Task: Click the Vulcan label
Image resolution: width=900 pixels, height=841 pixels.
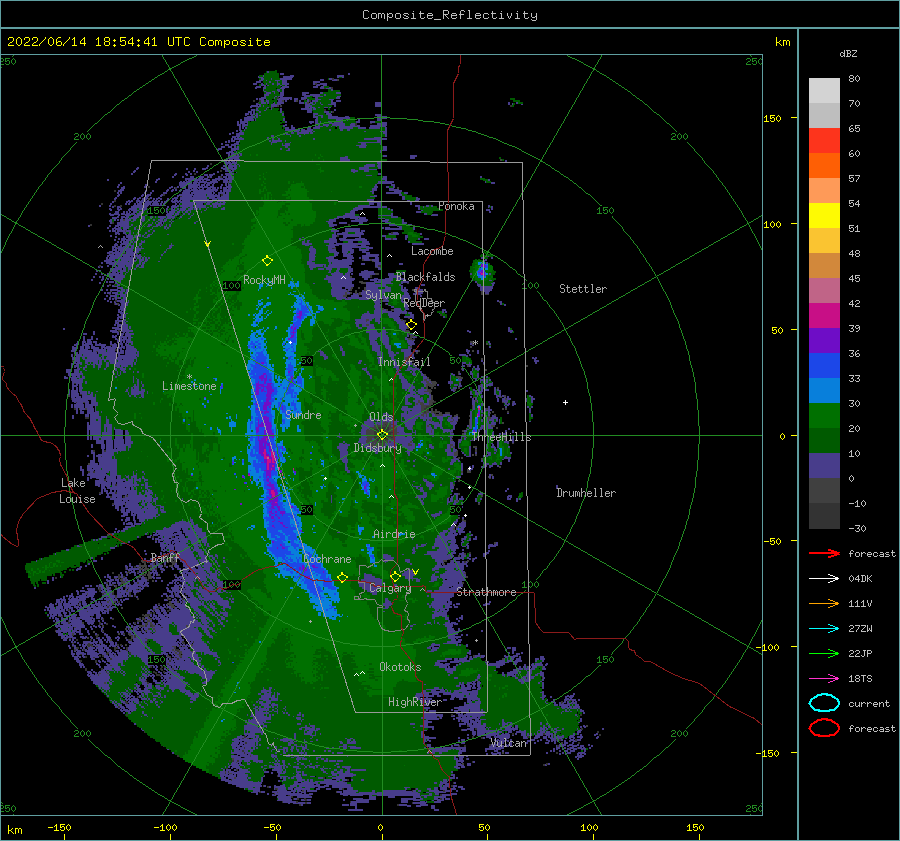Action: 508,743
